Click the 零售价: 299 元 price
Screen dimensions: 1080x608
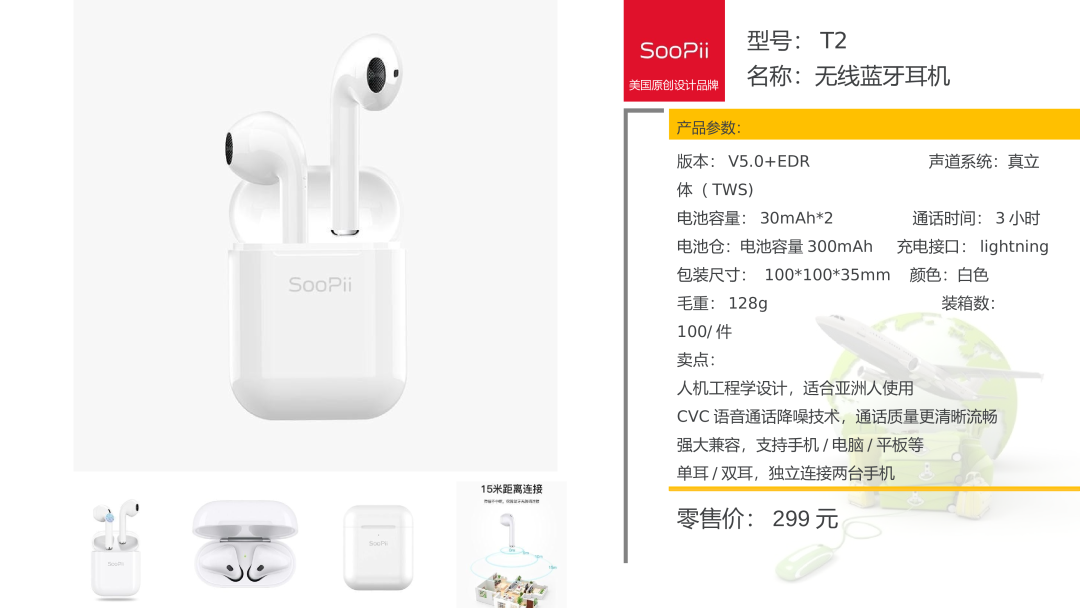pos(757,518)
